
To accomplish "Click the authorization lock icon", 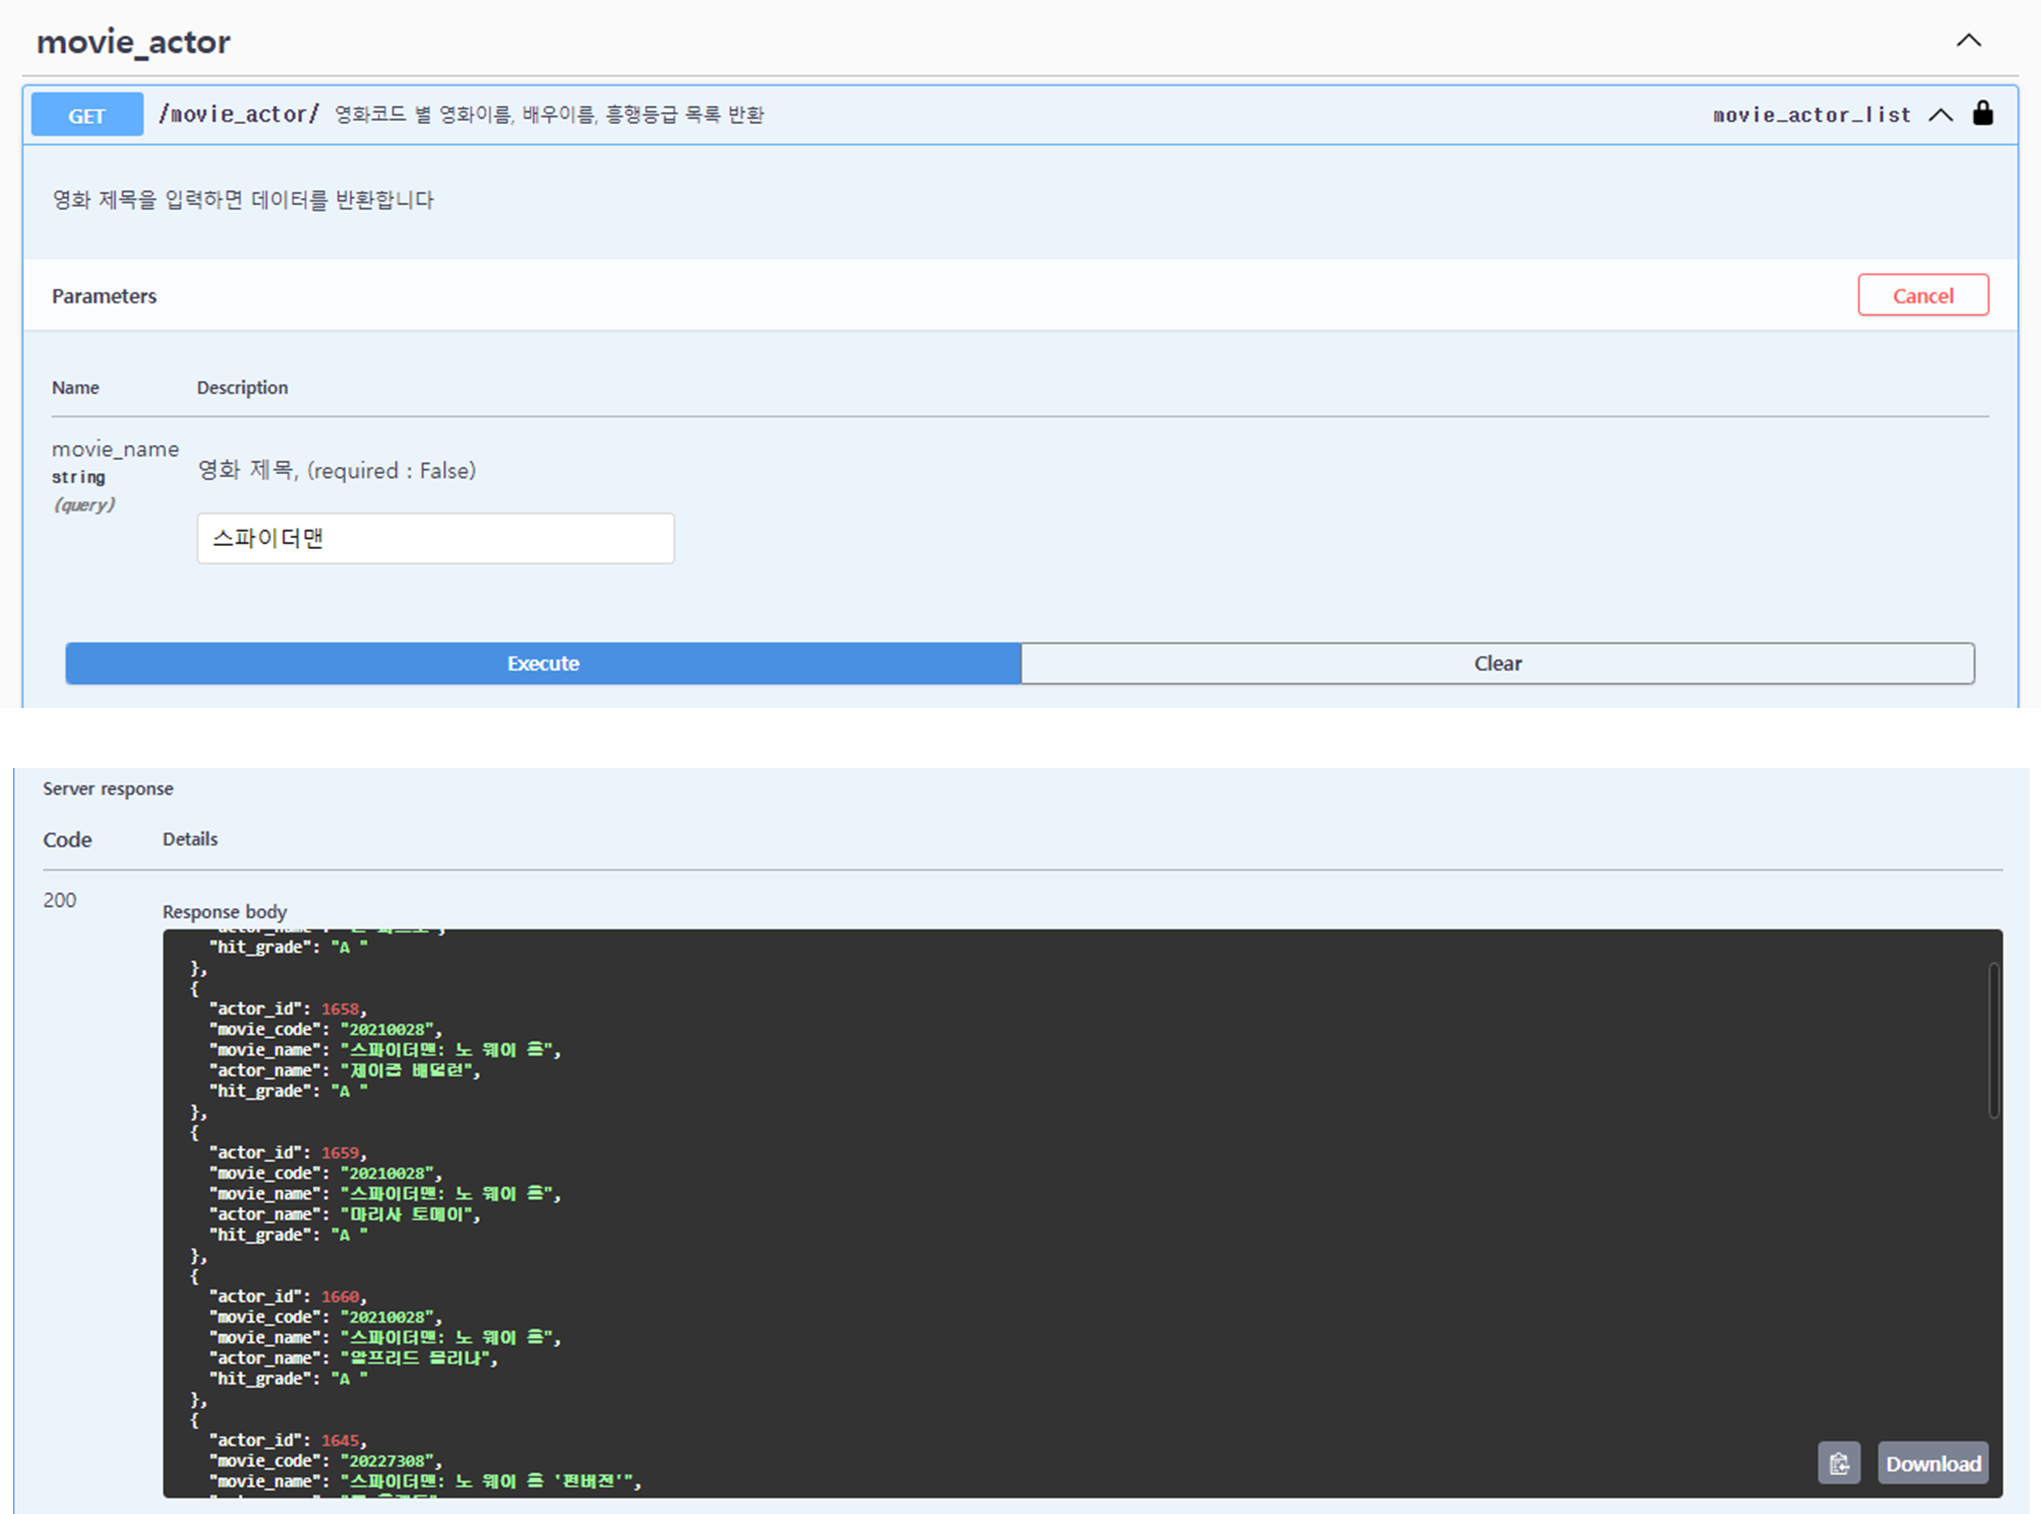I will point(1982,113).
